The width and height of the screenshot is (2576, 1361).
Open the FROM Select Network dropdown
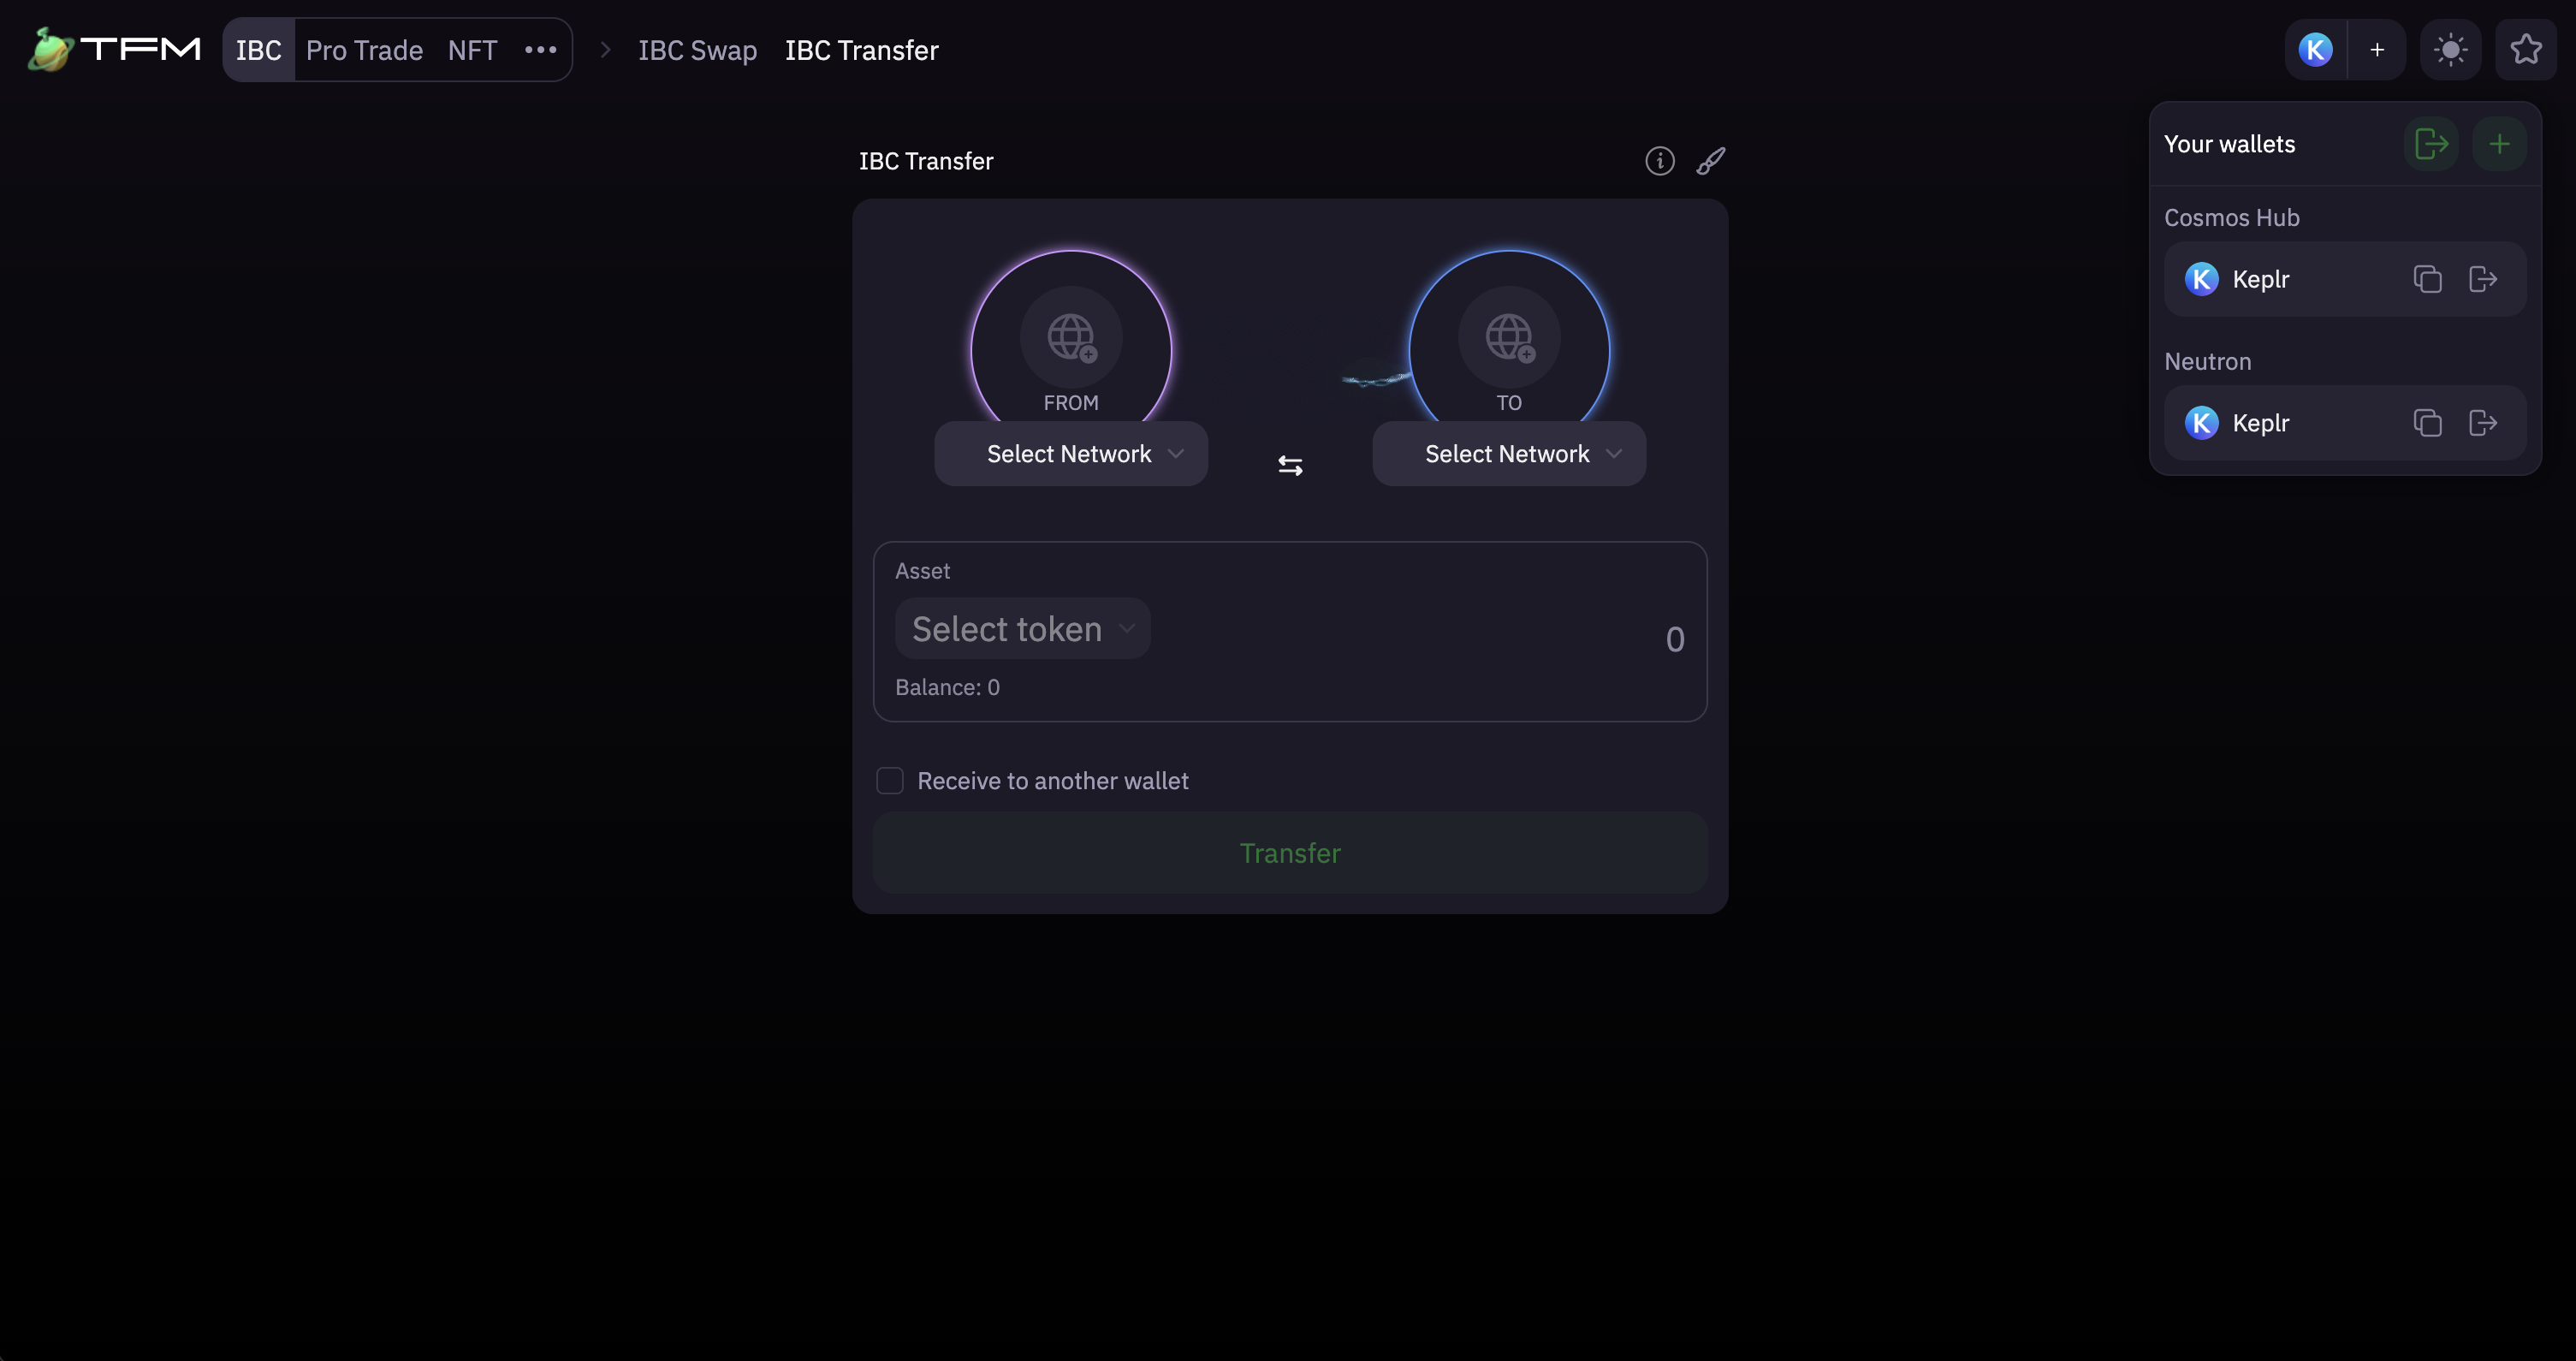tap(1071, 454)
